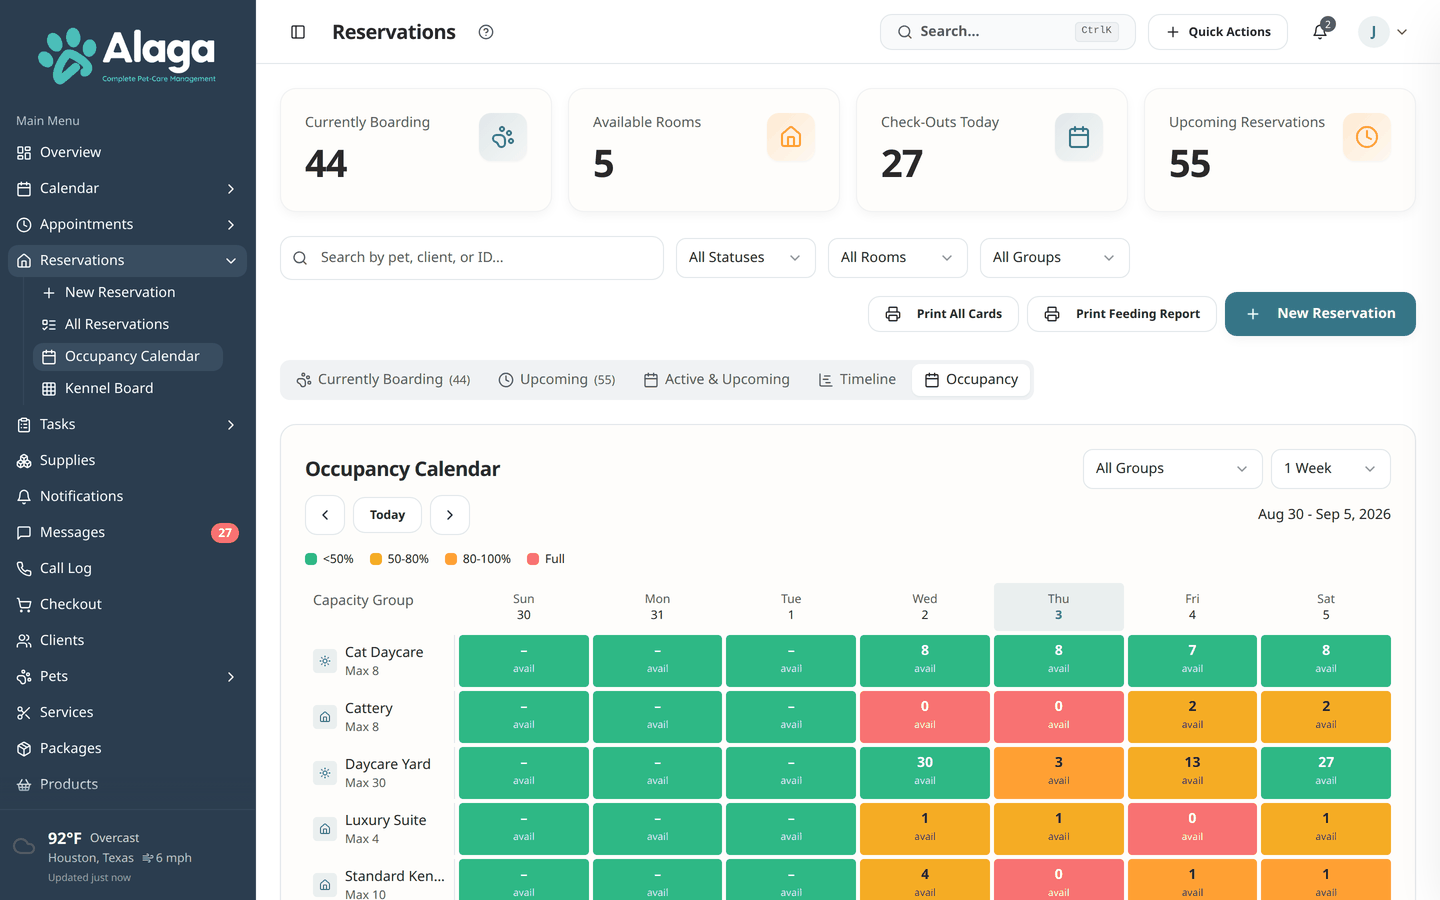Click the calendar icon on Check-Outs Today card

pyautogui.click(x=1079, y=137)
